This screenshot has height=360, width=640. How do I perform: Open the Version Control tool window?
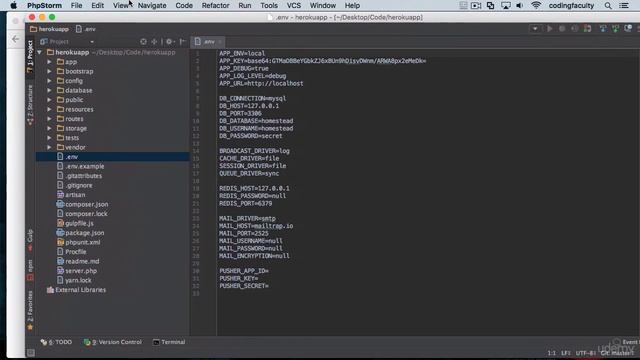pos(113,342)
